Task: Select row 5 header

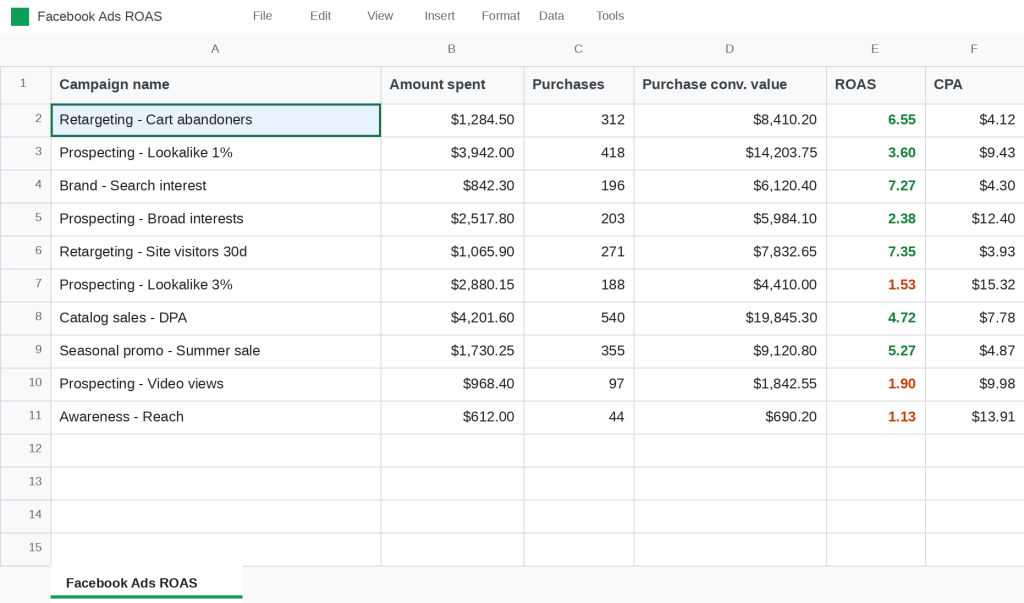Action: (25, 219)
